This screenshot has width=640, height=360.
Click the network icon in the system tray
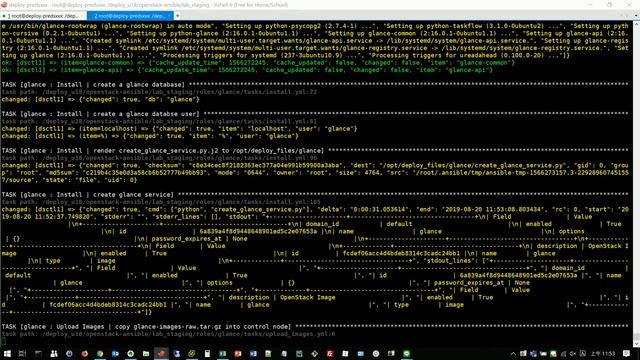[x=563, y=353]
